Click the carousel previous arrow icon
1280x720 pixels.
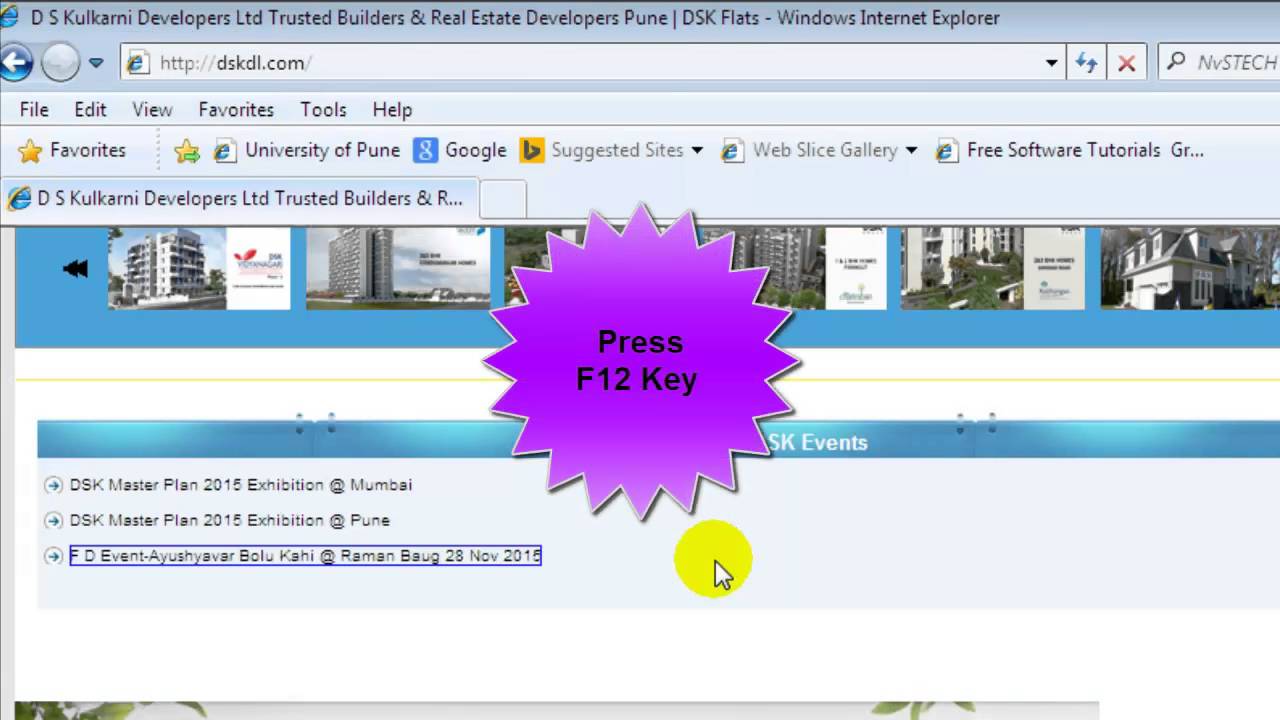(75, 268)
